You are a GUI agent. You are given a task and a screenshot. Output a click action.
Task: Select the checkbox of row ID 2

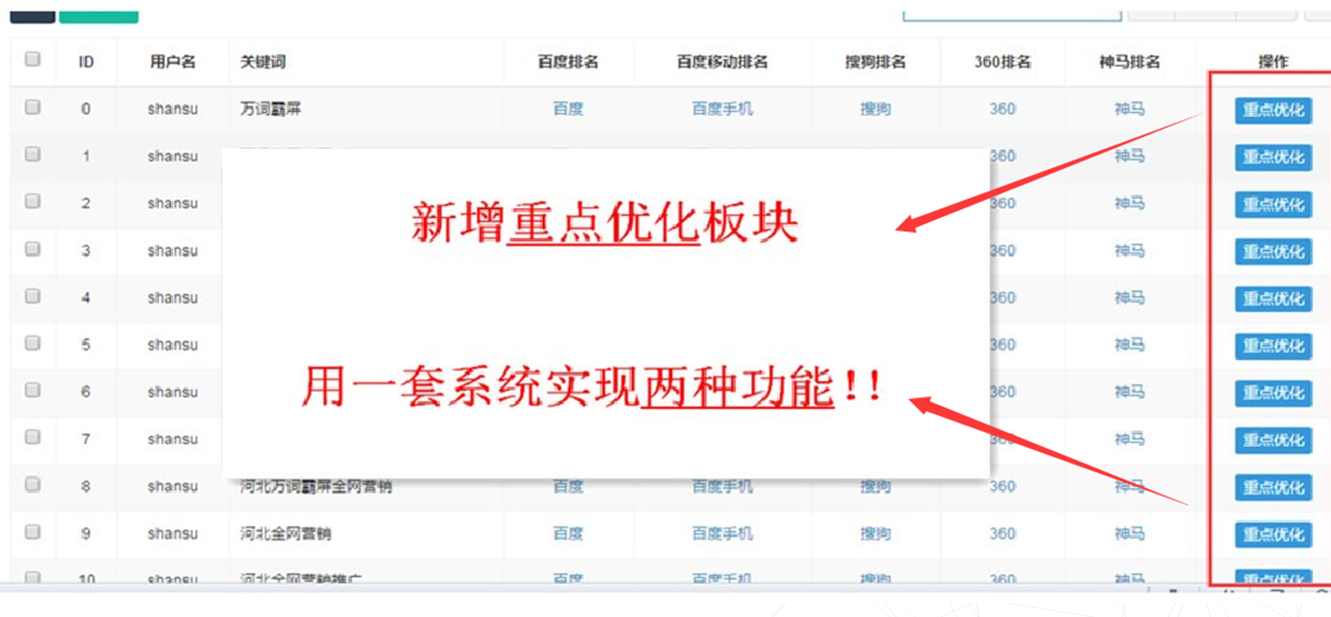[33, 201]
